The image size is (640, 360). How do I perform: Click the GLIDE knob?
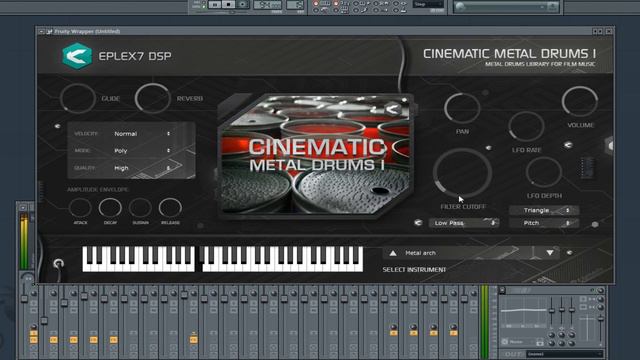pos(78,98)
